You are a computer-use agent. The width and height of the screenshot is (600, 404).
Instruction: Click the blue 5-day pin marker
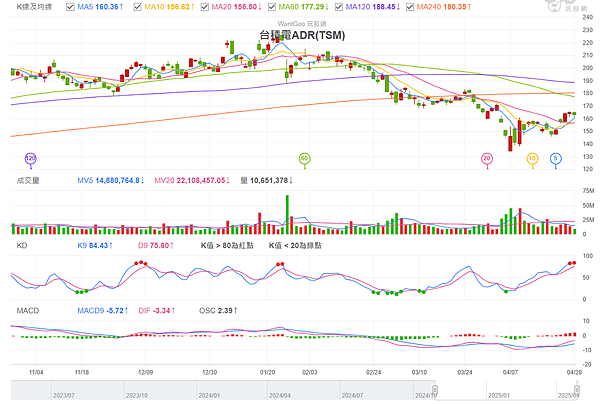point(556,159)
